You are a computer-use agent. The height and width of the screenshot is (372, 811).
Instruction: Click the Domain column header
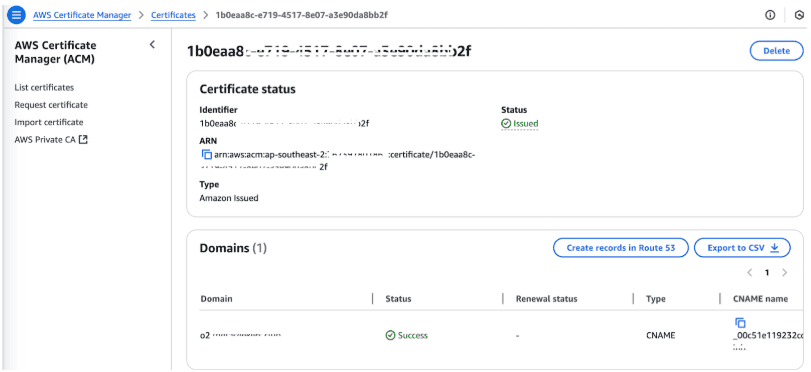(x=216, y=299)
